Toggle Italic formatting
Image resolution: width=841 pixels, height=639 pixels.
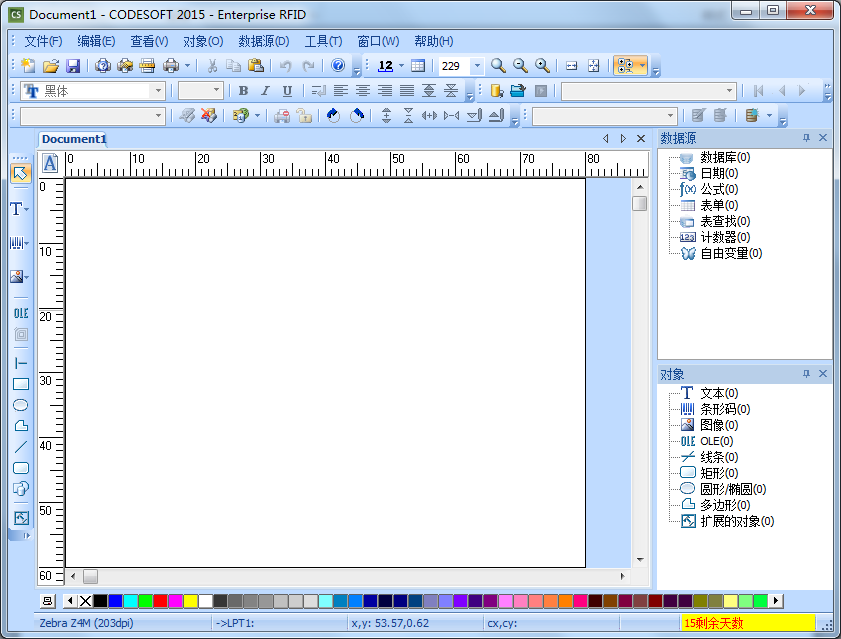265,91
